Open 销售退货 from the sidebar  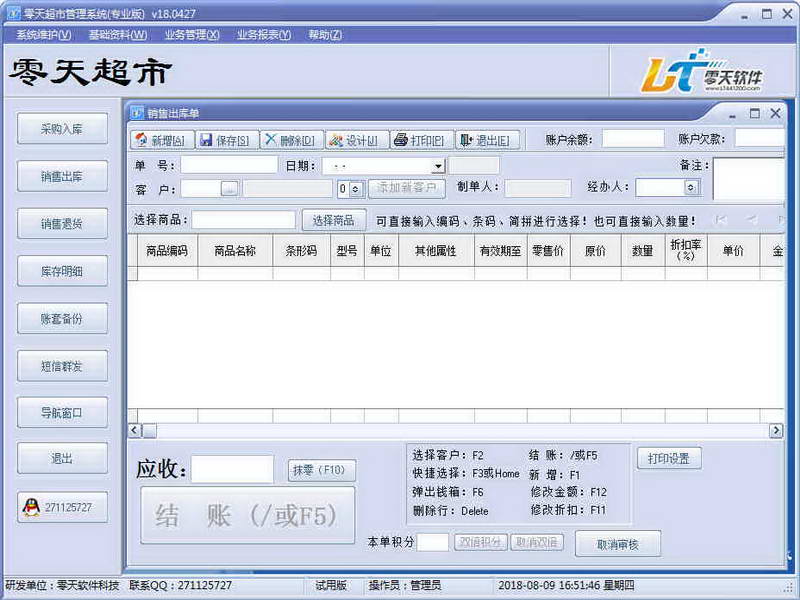[x=63, y=223]
